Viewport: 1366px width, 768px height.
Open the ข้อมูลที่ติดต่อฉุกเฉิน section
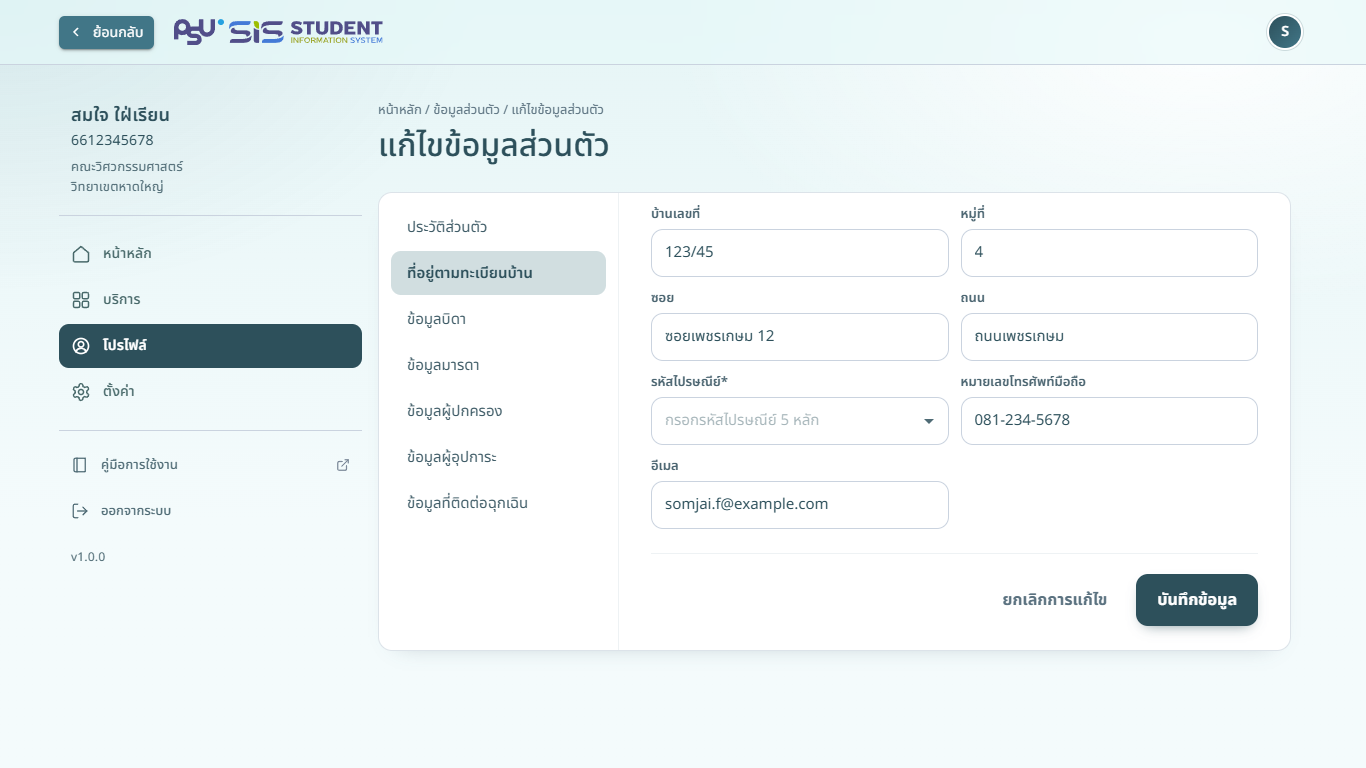coord(498,503)
